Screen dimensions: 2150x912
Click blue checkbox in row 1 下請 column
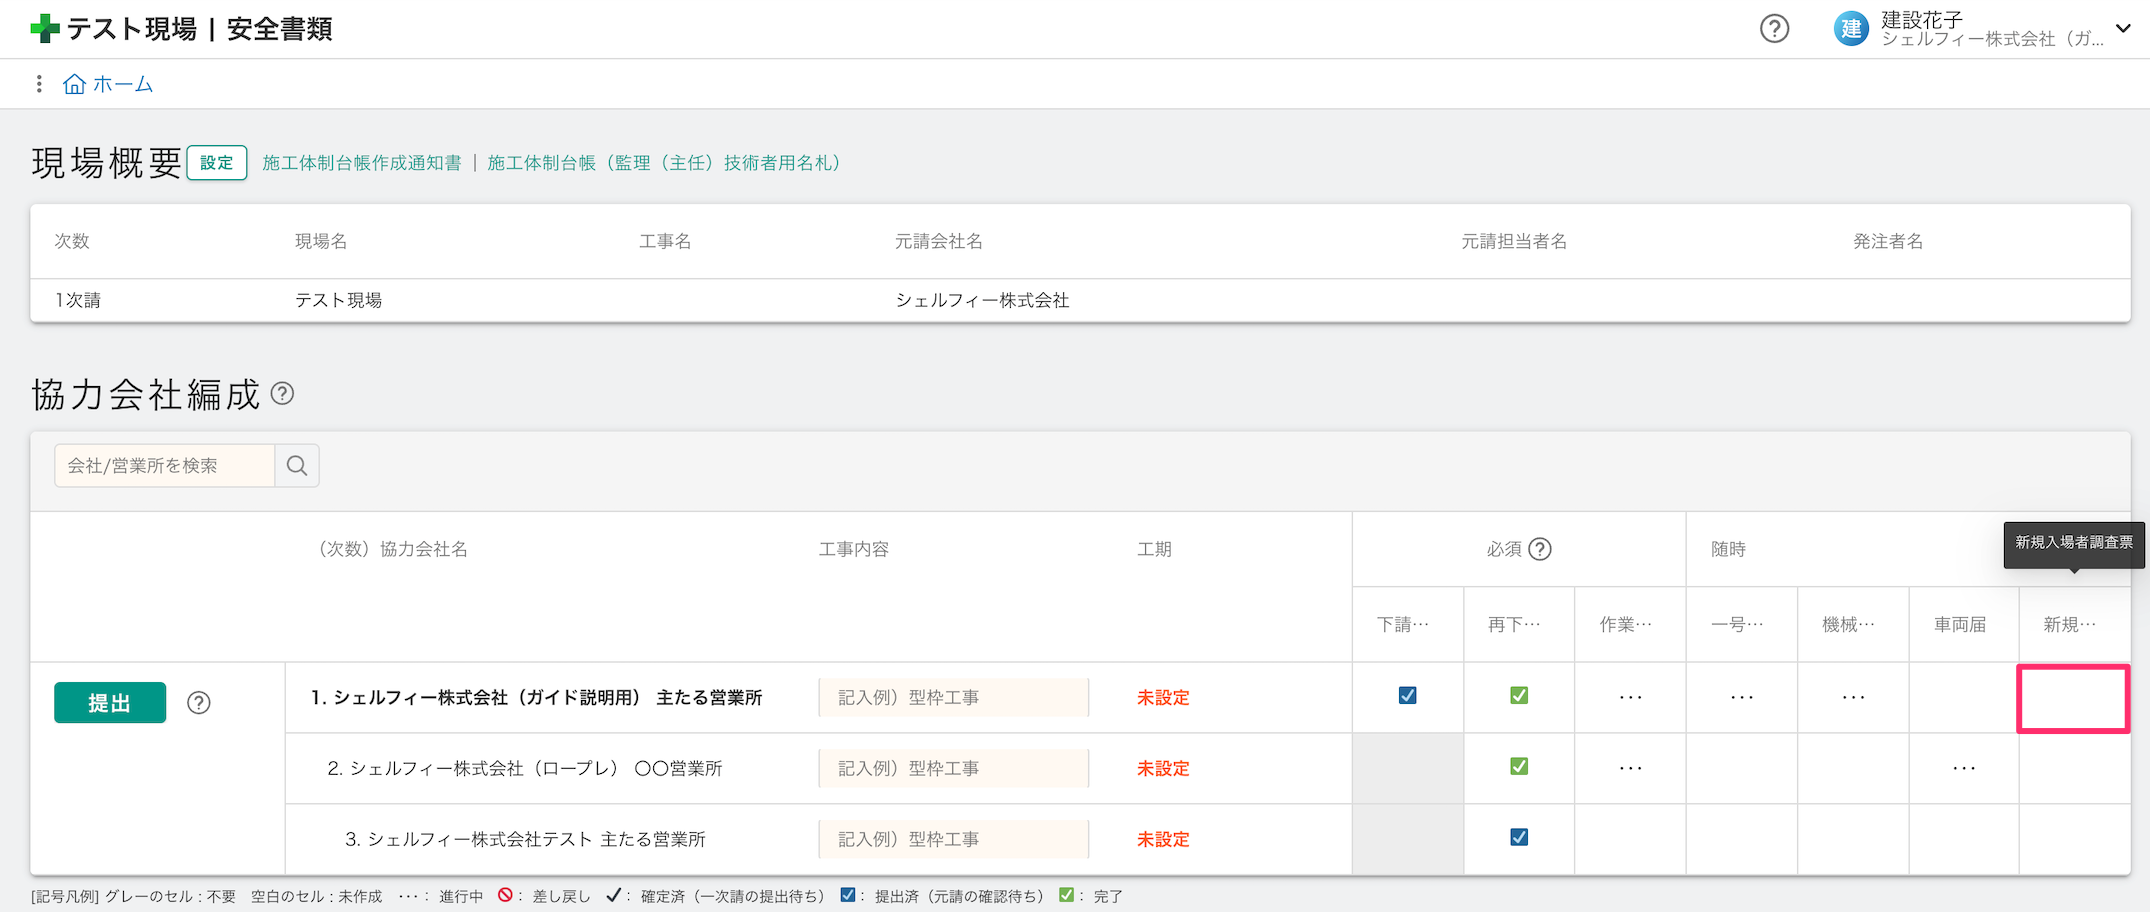point(1407,696)
